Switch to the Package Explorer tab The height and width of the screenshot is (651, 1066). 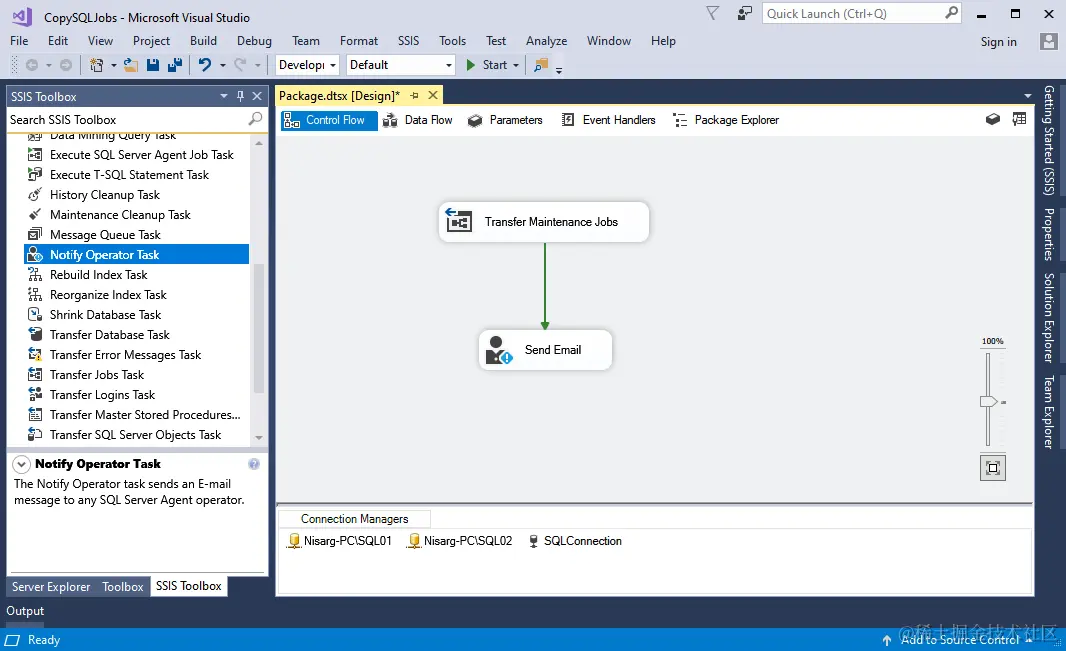coord(725,120)
